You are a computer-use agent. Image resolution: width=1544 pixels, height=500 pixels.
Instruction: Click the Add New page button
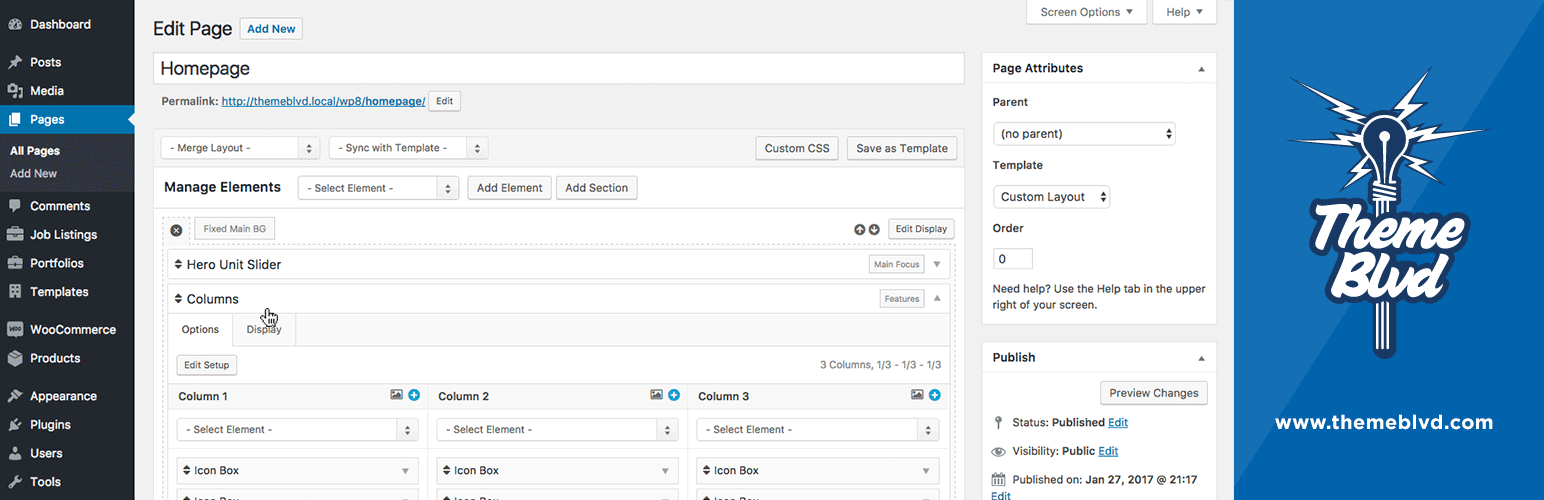point(271,29)
